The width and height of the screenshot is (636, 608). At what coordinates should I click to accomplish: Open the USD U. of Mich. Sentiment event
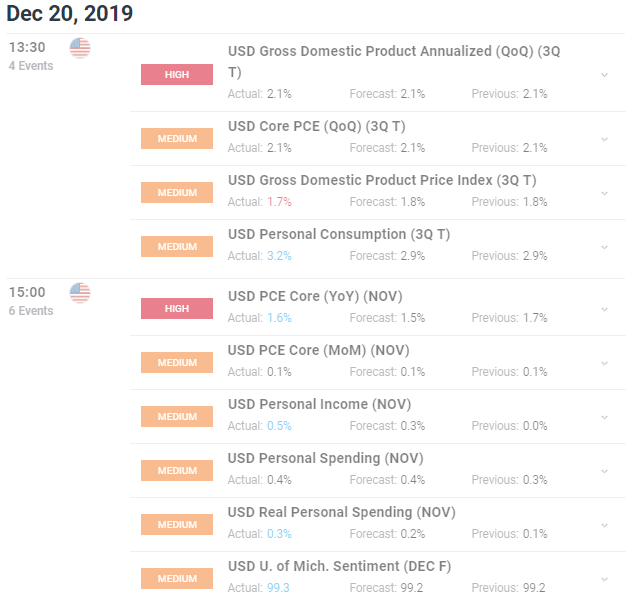(339, 566)
